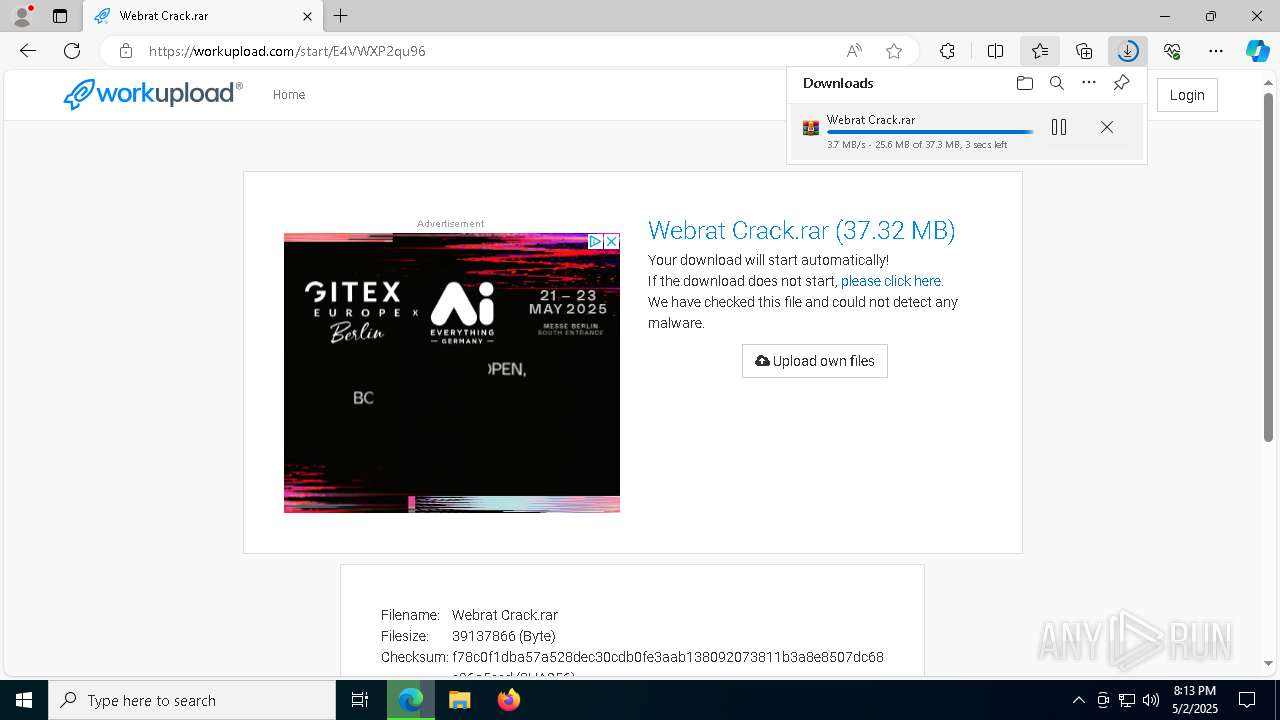The width and height of the screenshot is (1280, 720).
Task: Open Task View on the taskbar
Action: click(360, 700)
